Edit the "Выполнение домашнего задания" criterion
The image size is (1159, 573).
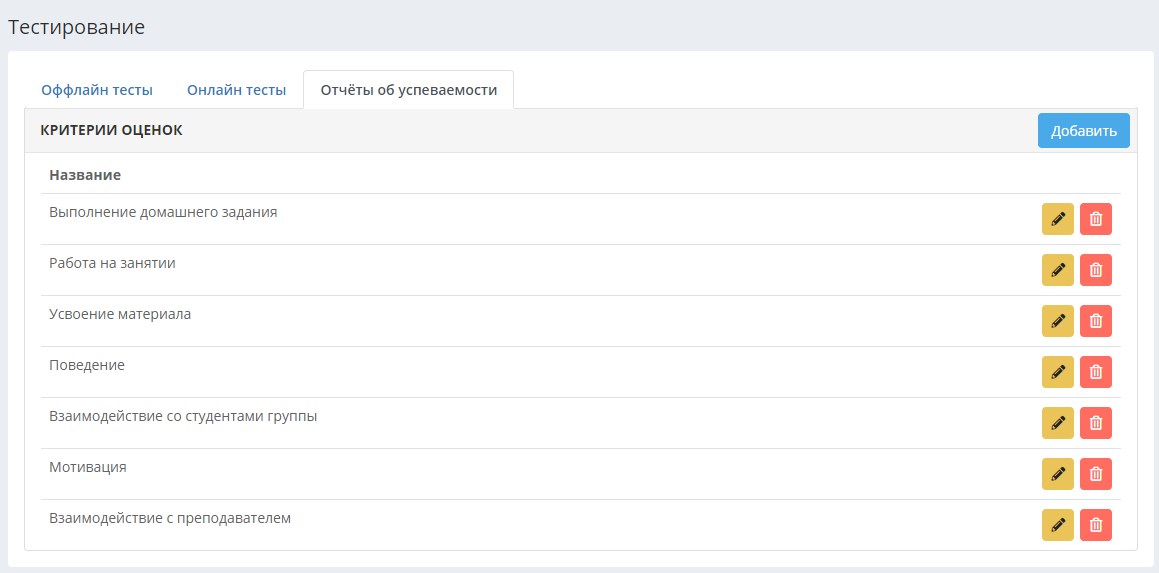(x=1058, y=219)
